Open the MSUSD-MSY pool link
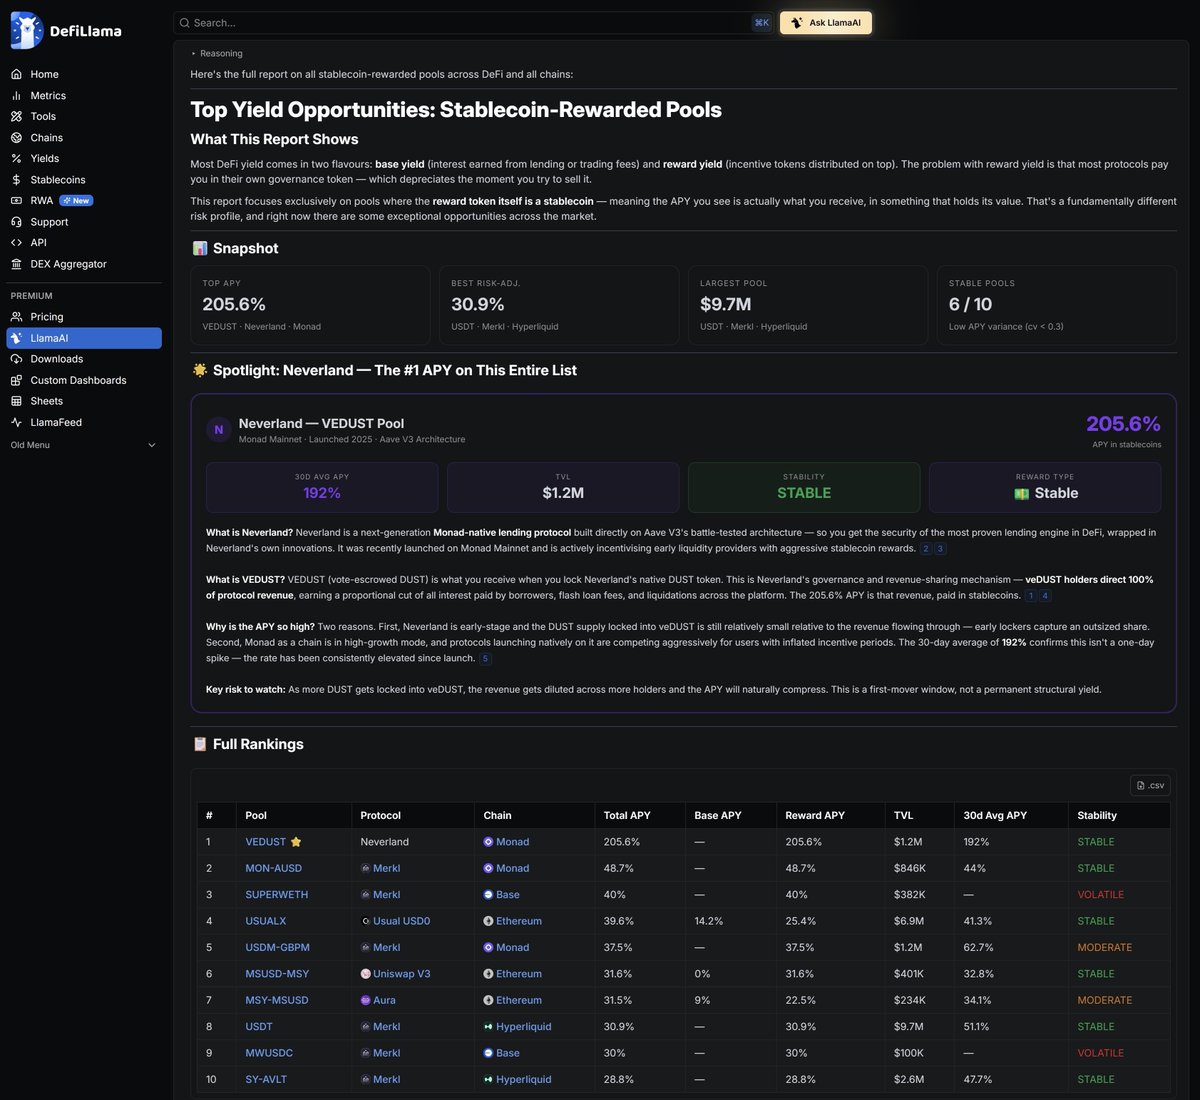The width and height of the screenshot is (1200, 1100). pos(277,974)
